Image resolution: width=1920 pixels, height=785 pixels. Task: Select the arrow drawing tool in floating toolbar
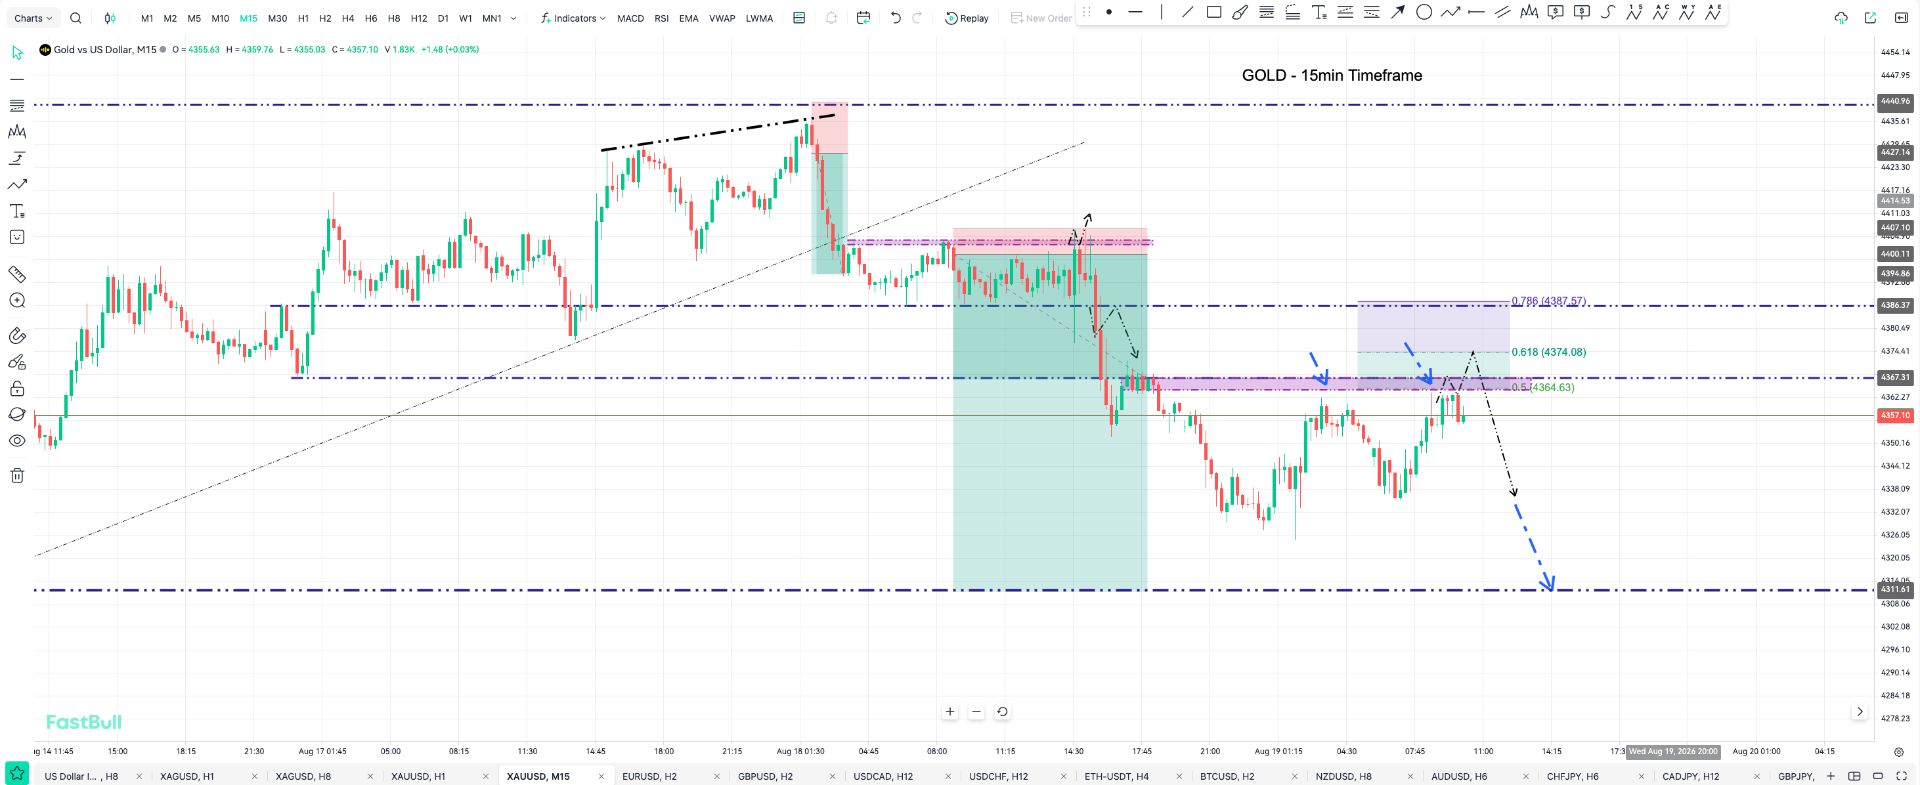click(1398, 13)
